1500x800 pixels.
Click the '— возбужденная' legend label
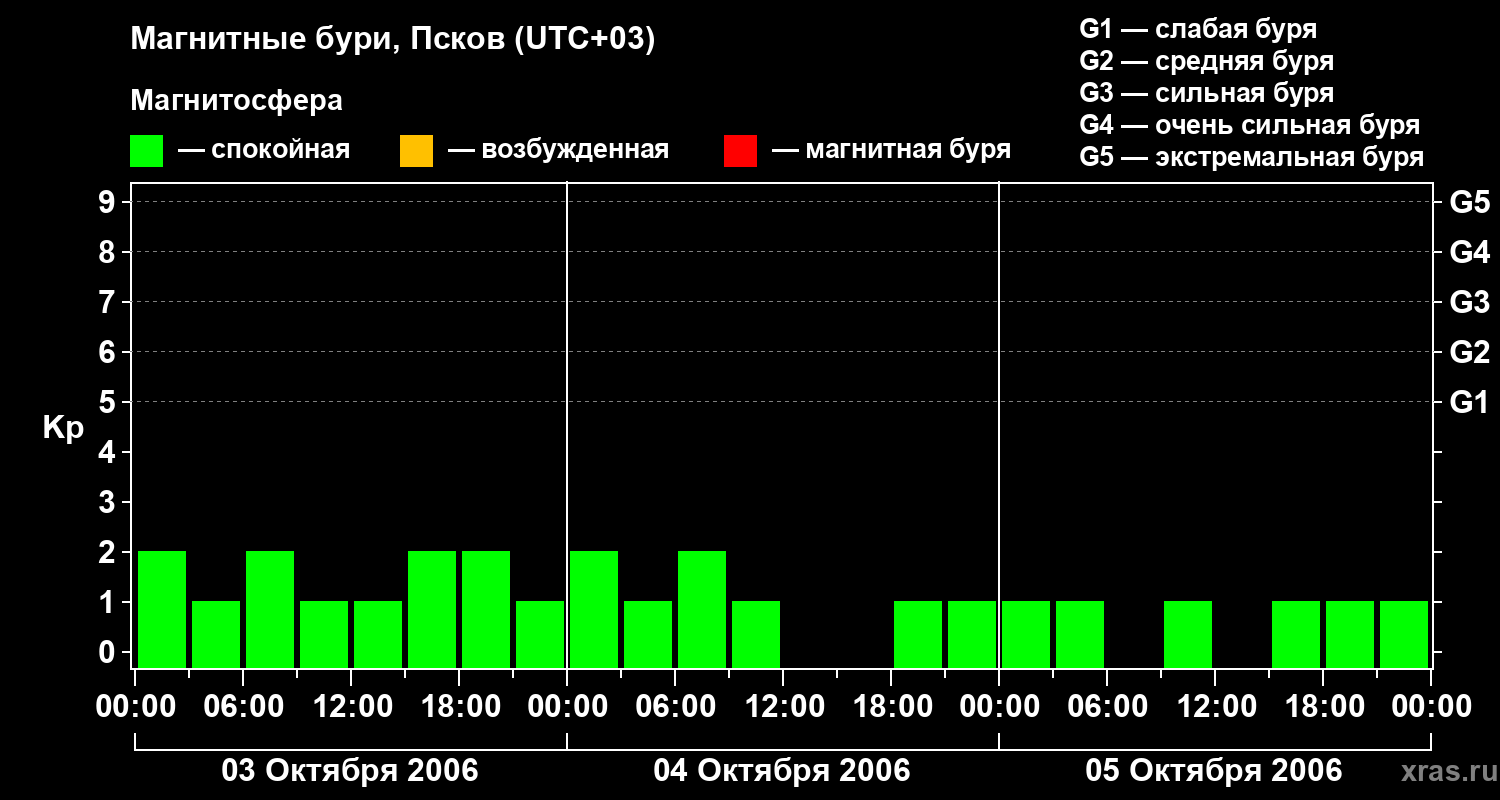pos(559,150)
